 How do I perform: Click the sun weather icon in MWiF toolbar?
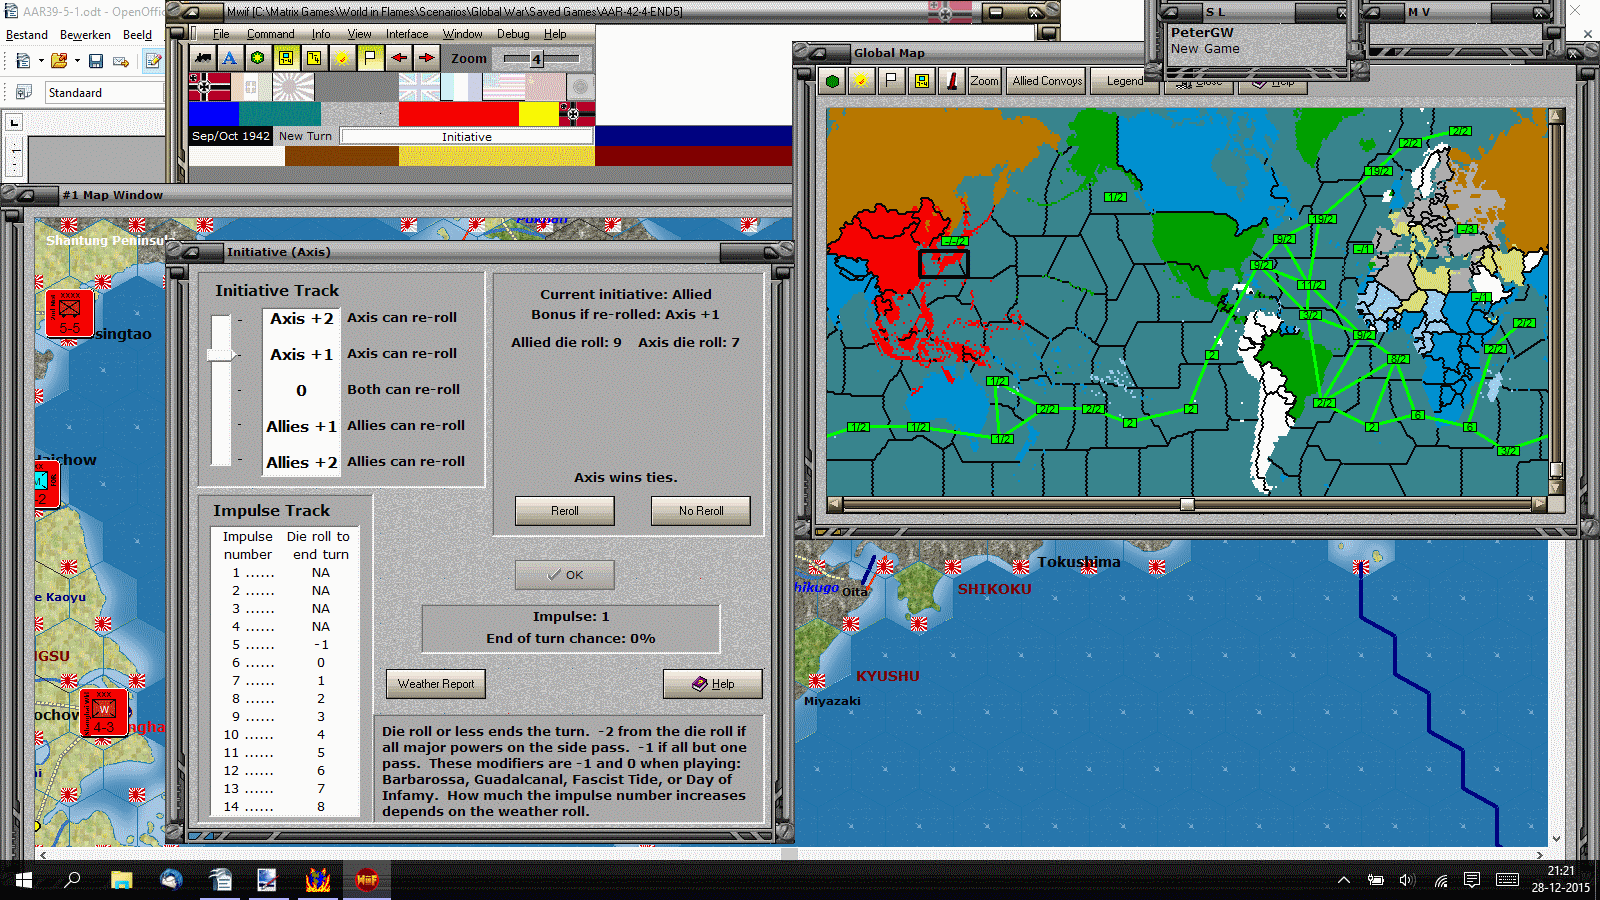[x=343, y=58]
